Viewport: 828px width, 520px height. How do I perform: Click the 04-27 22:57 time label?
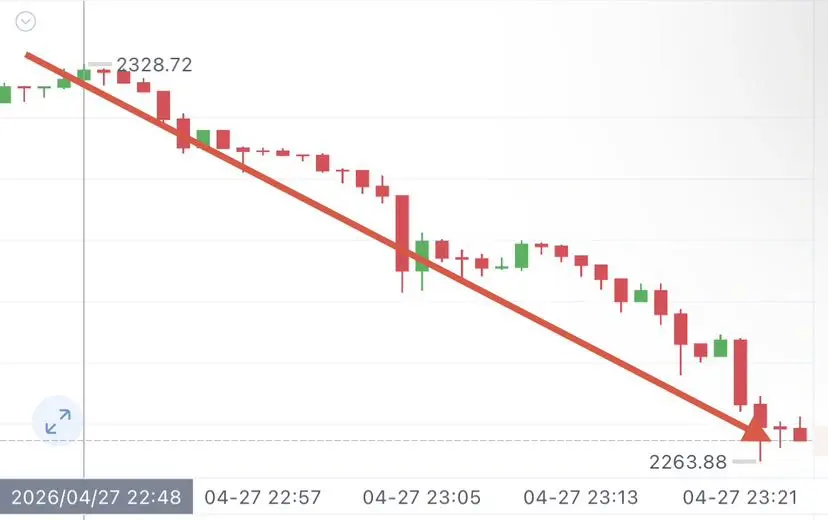pyautogui.click(x=262, y=497)
